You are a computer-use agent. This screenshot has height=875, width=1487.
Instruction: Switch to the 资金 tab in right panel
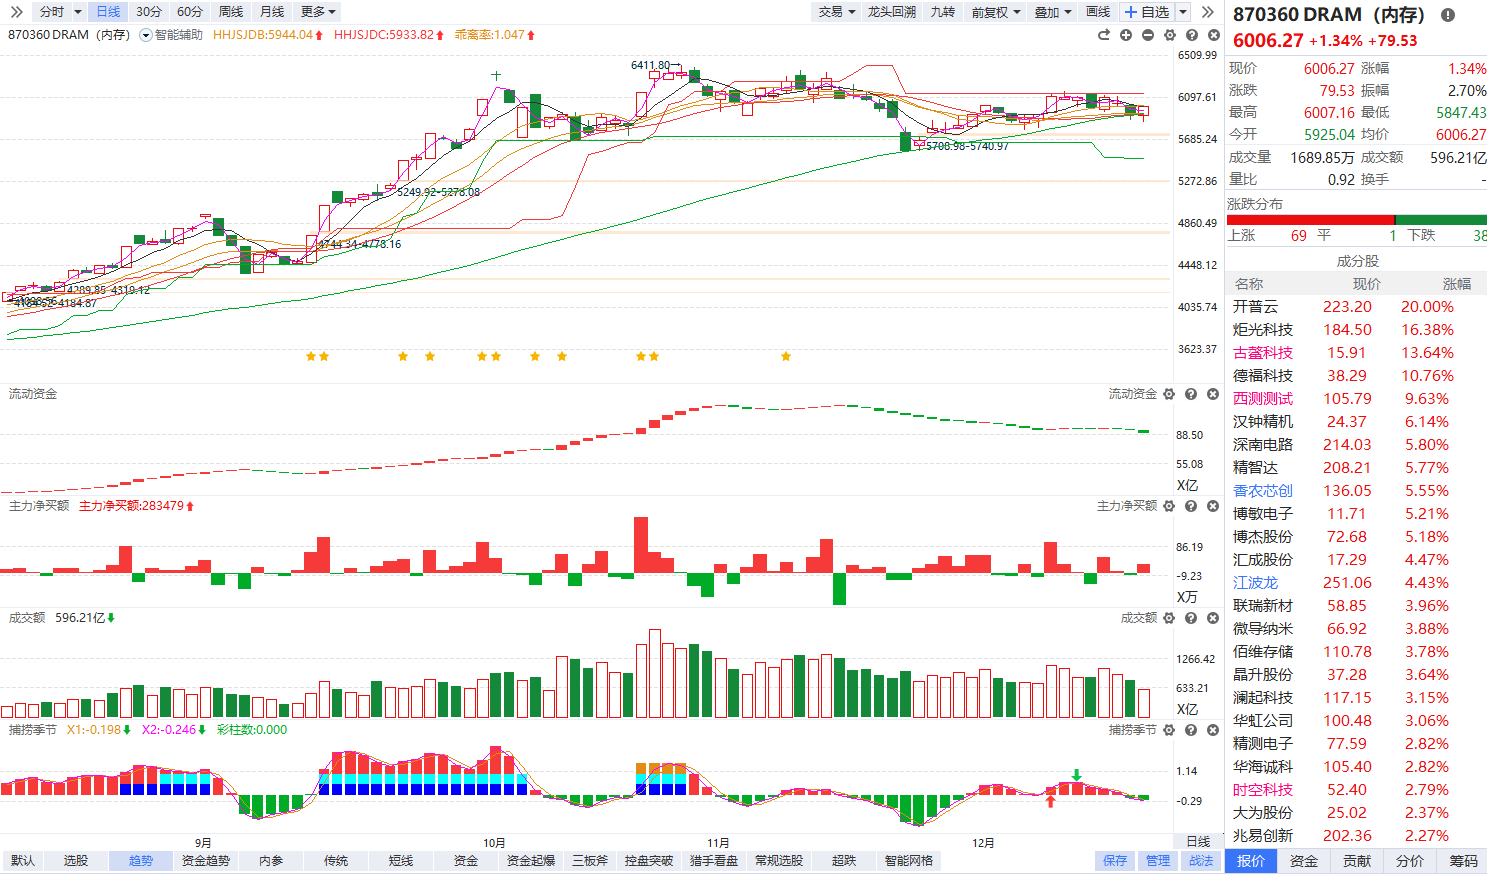click(x=1304, y=861)
